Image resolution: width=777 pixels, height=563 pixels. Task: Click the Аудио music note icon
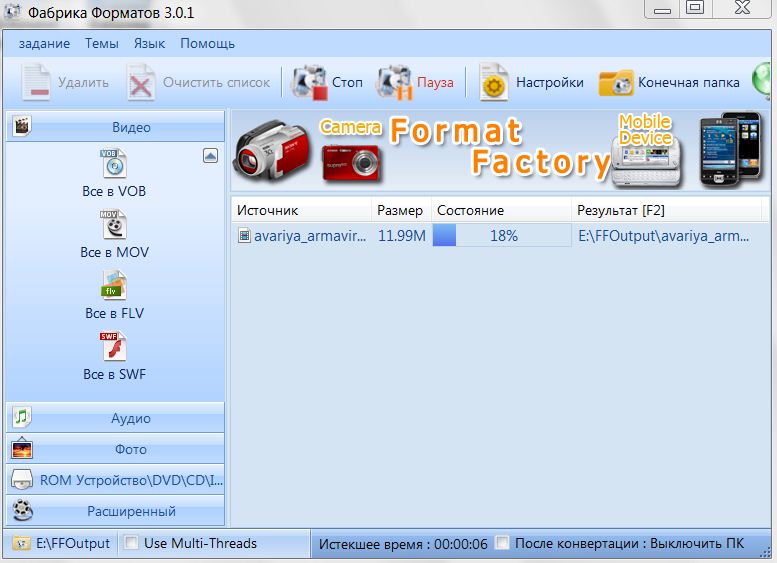pyautogui.click(x=21, y=417)
